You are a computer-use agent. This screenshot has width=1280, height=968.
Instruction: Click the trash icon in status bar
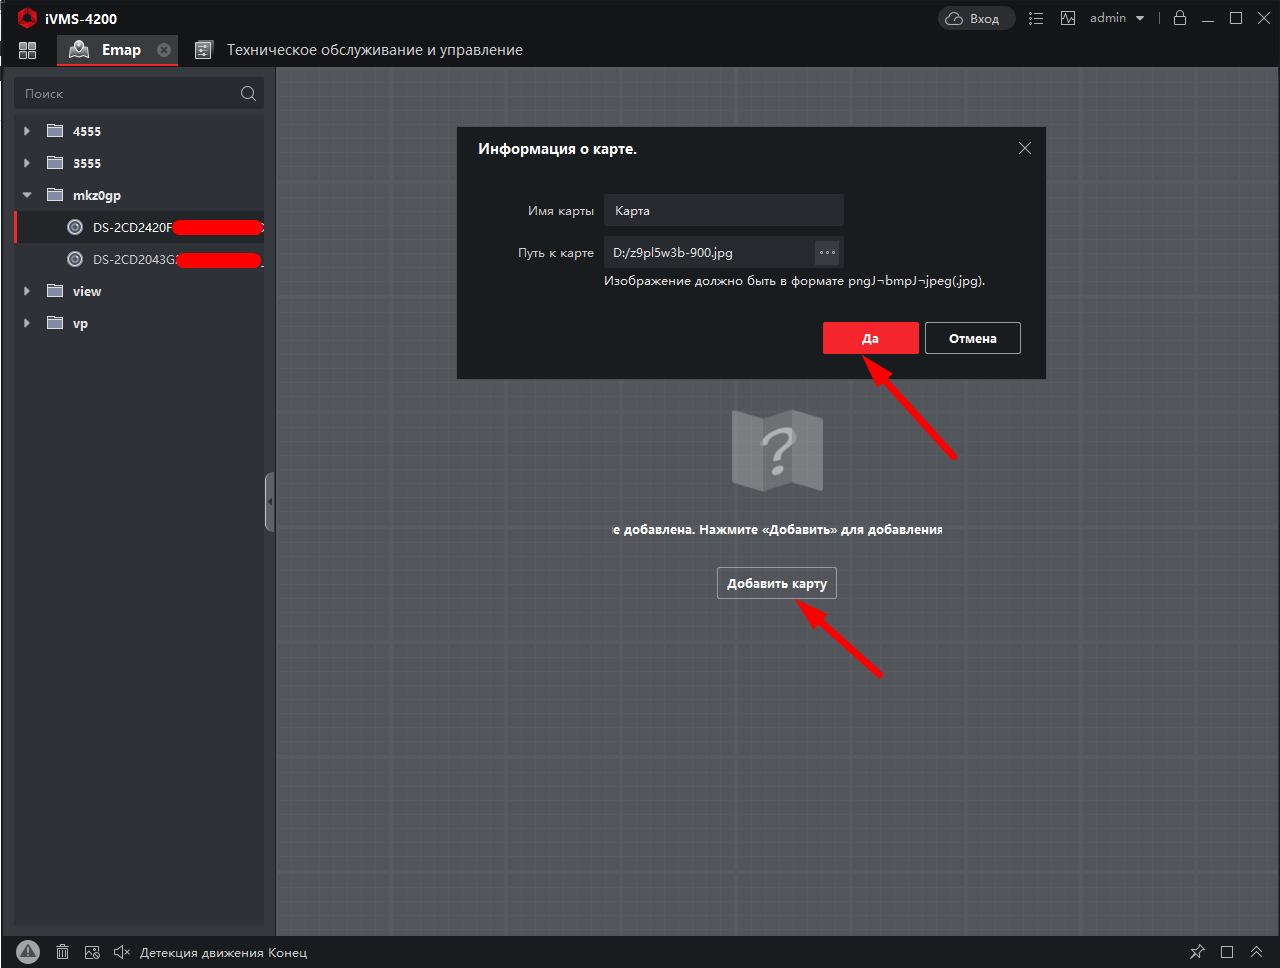62,952
